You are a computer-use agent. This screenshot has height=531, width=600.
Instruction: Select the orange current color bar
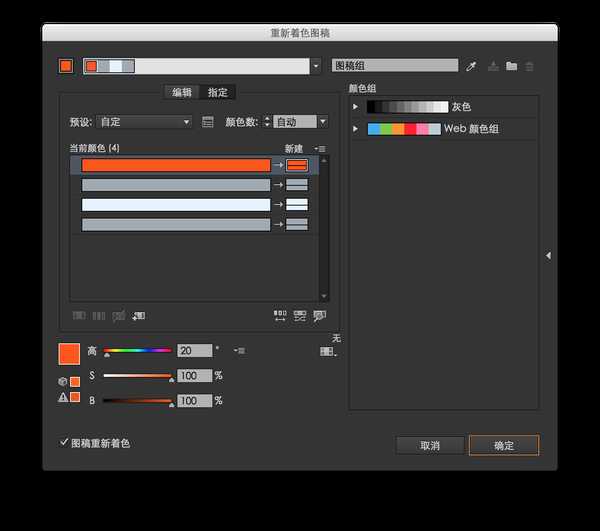176,165
